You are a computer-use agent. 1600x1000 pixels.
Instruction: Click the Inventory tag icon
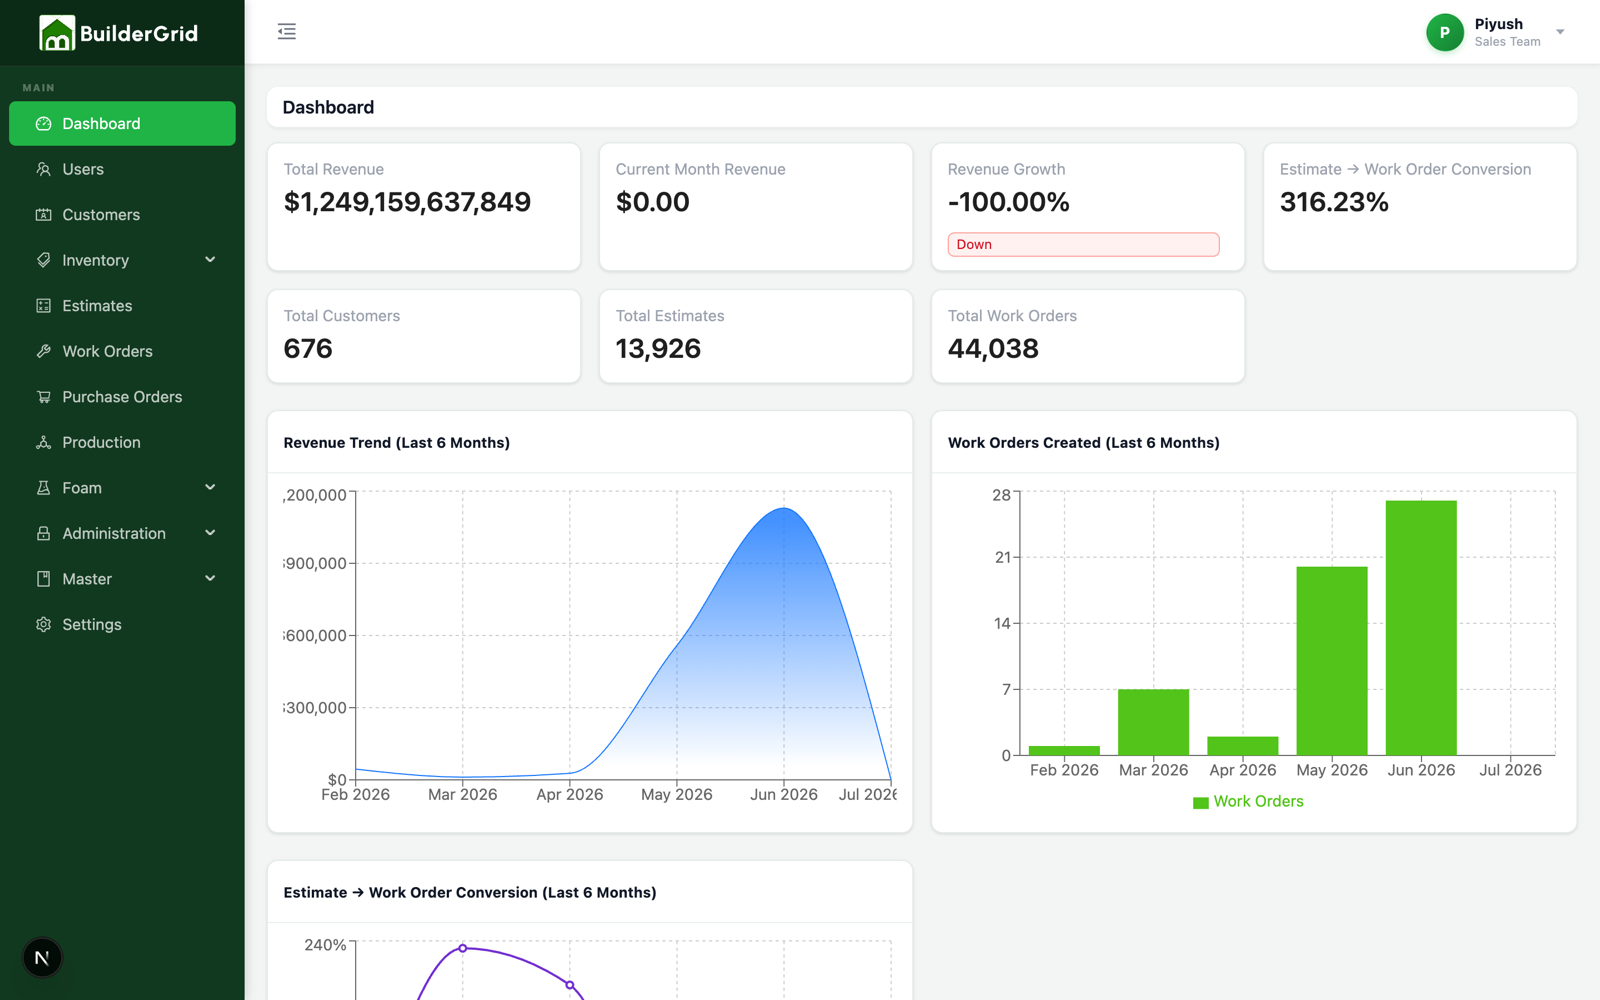(x=43, y=260)
